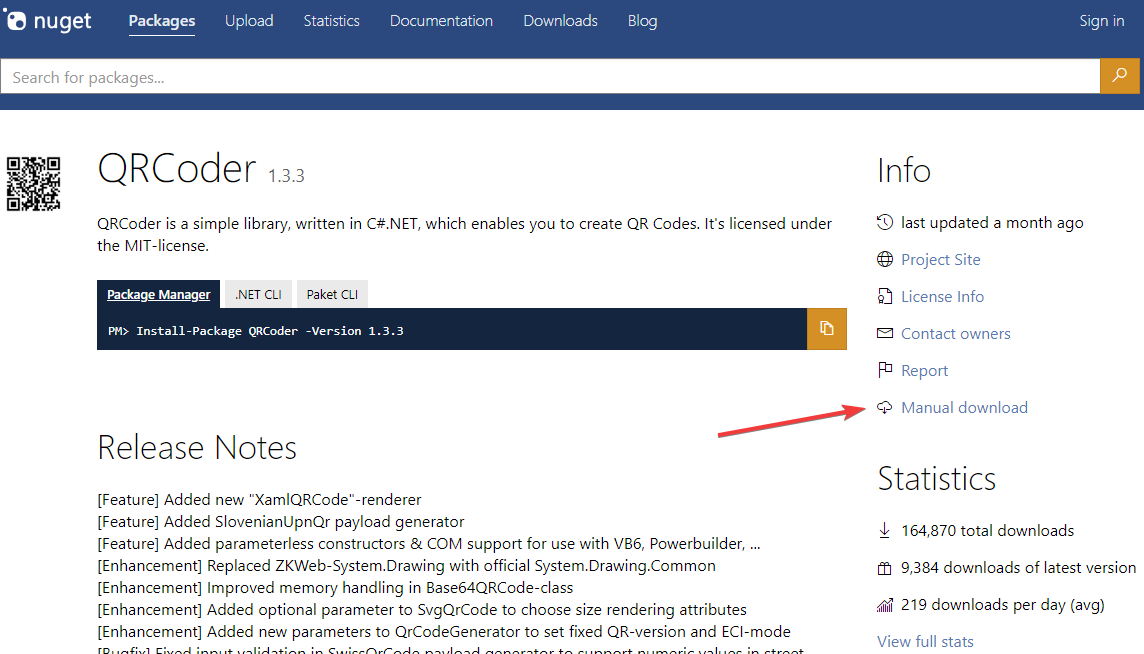Click the NuGet logo in header

click(x=48, y=21)
